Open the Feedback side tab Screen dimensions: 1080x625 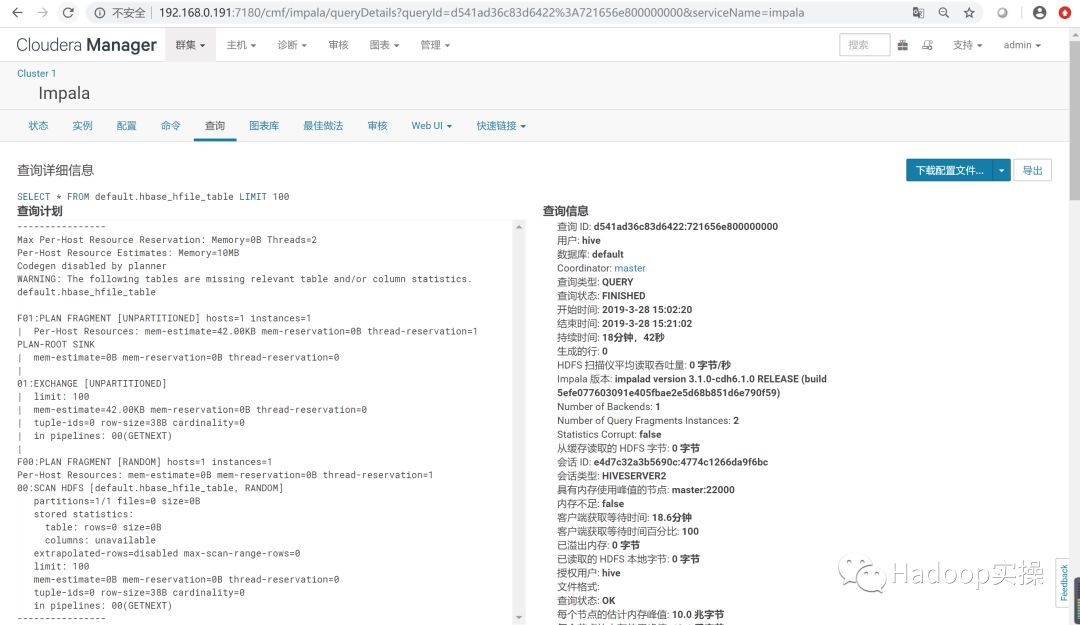click(1063, 582)
